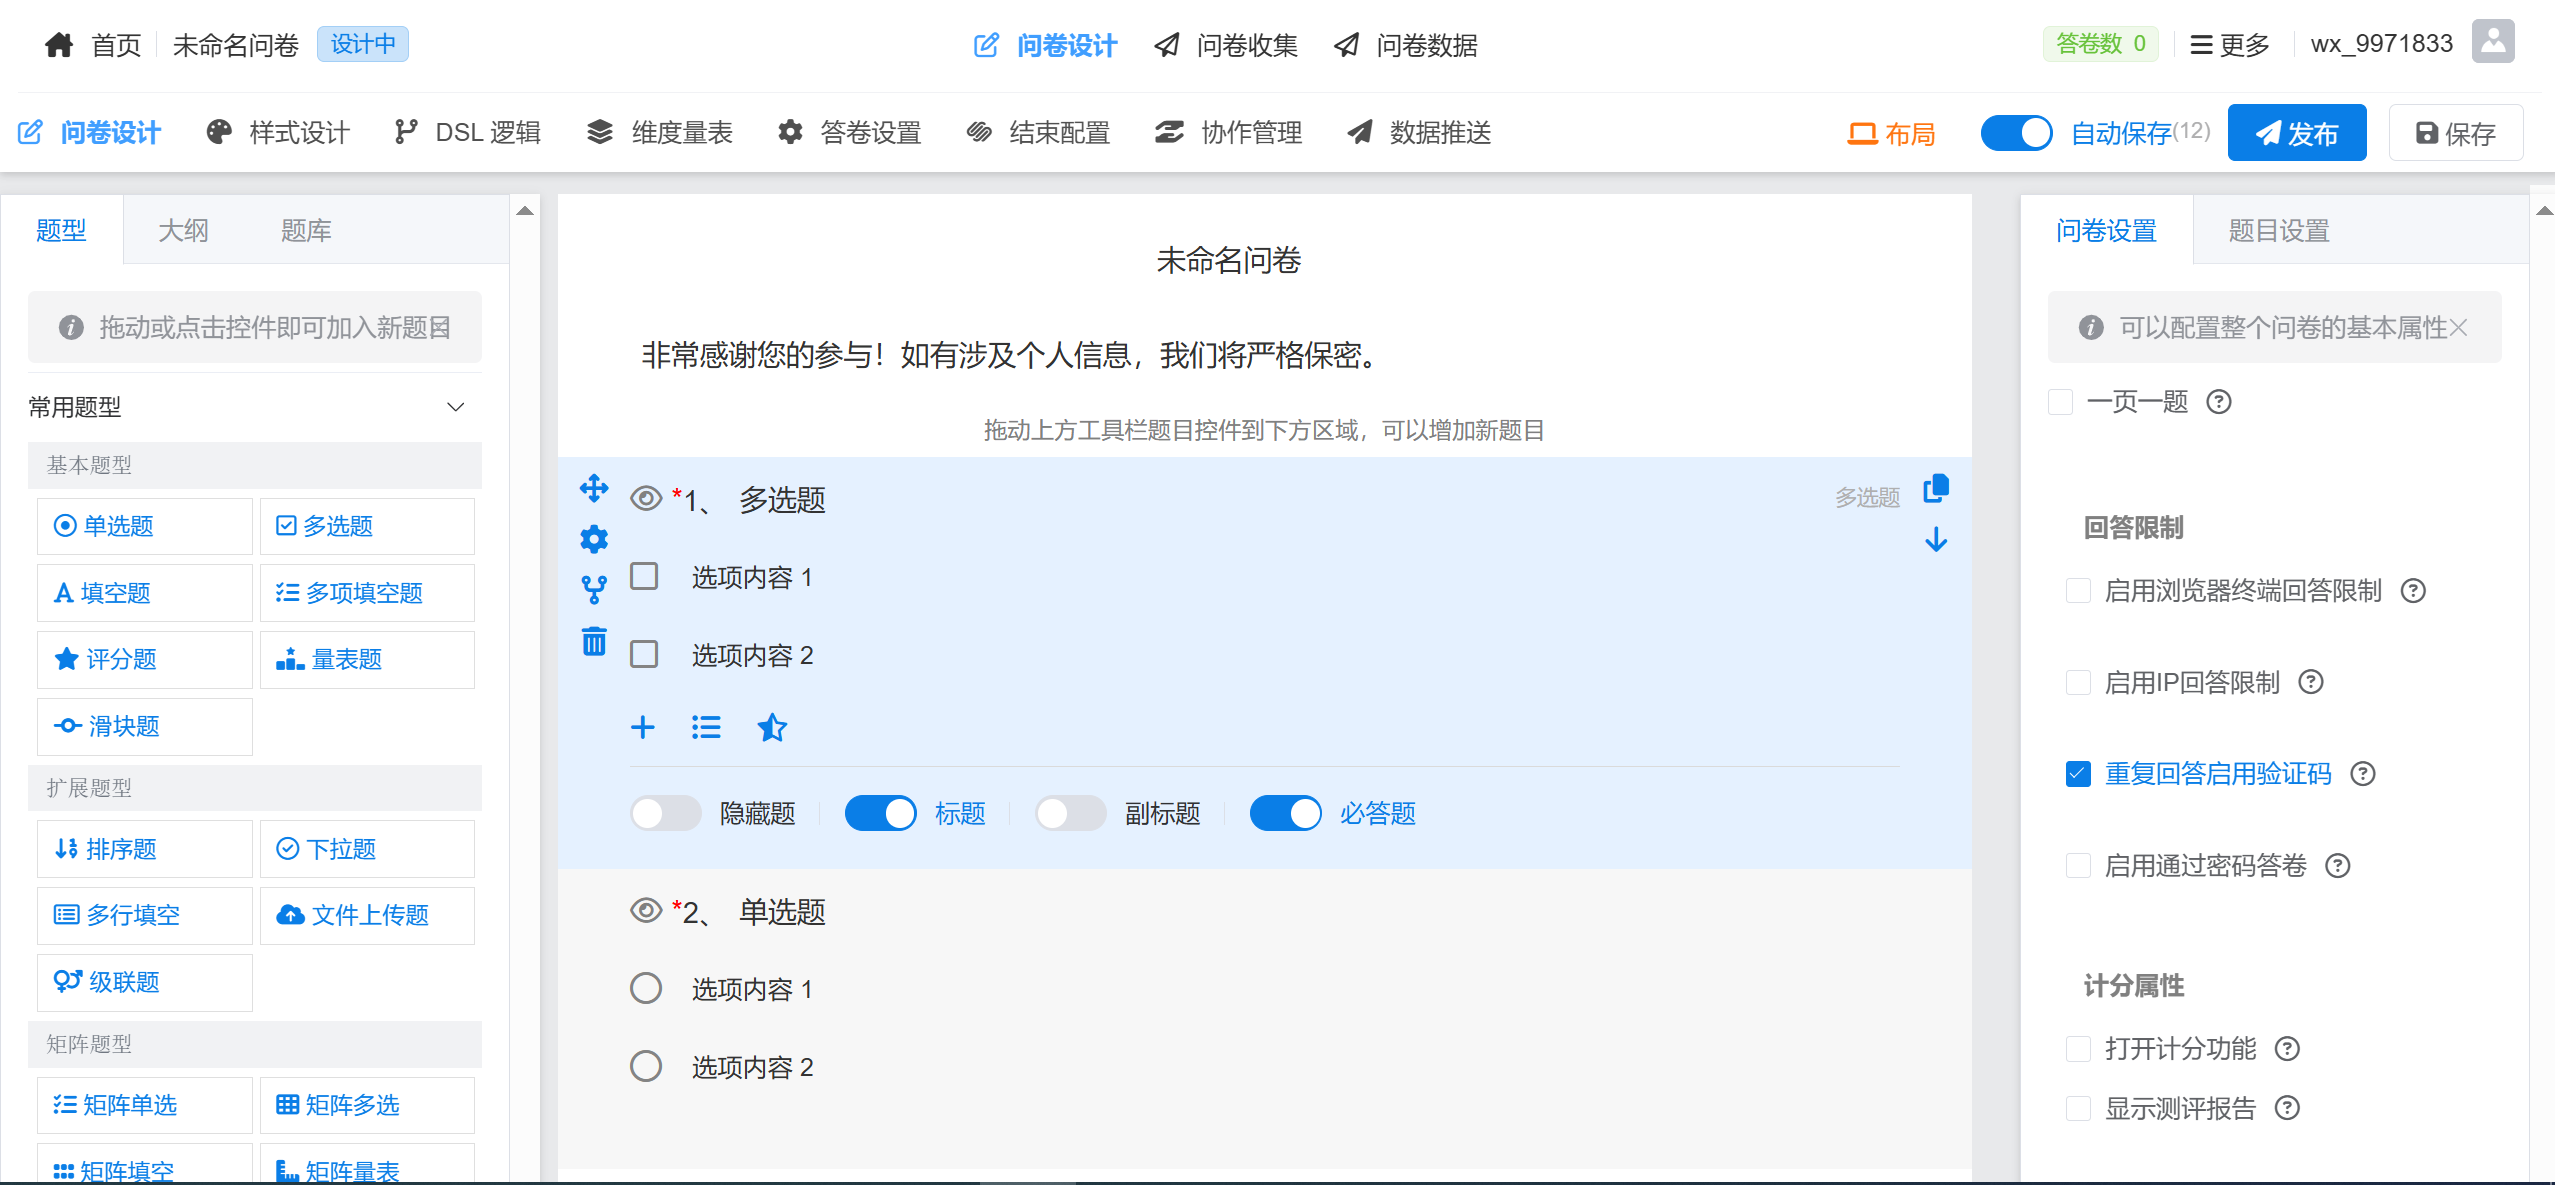Image resolution: width=2555 pixels, height=1185 pixels.
Task: Click the 布局 layout button
Action: [1891, 133]
